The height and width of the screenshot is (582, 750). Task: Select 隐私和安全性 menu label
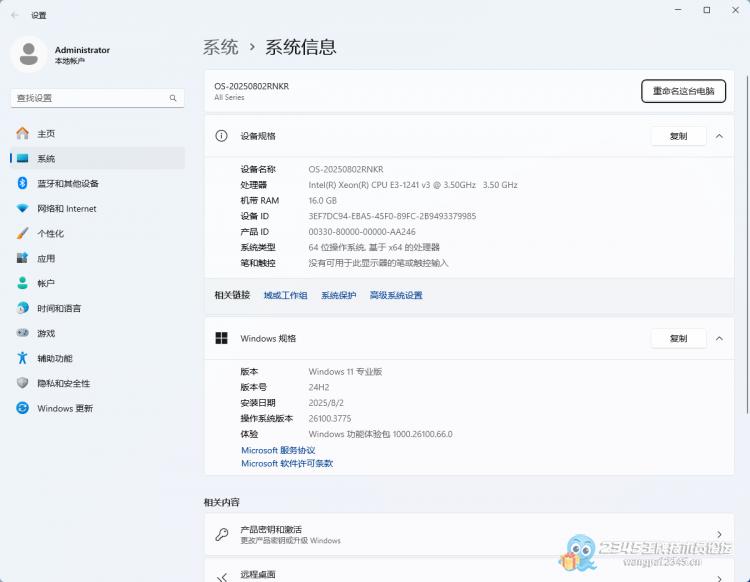pyautogui.click(x=64, y=383)
